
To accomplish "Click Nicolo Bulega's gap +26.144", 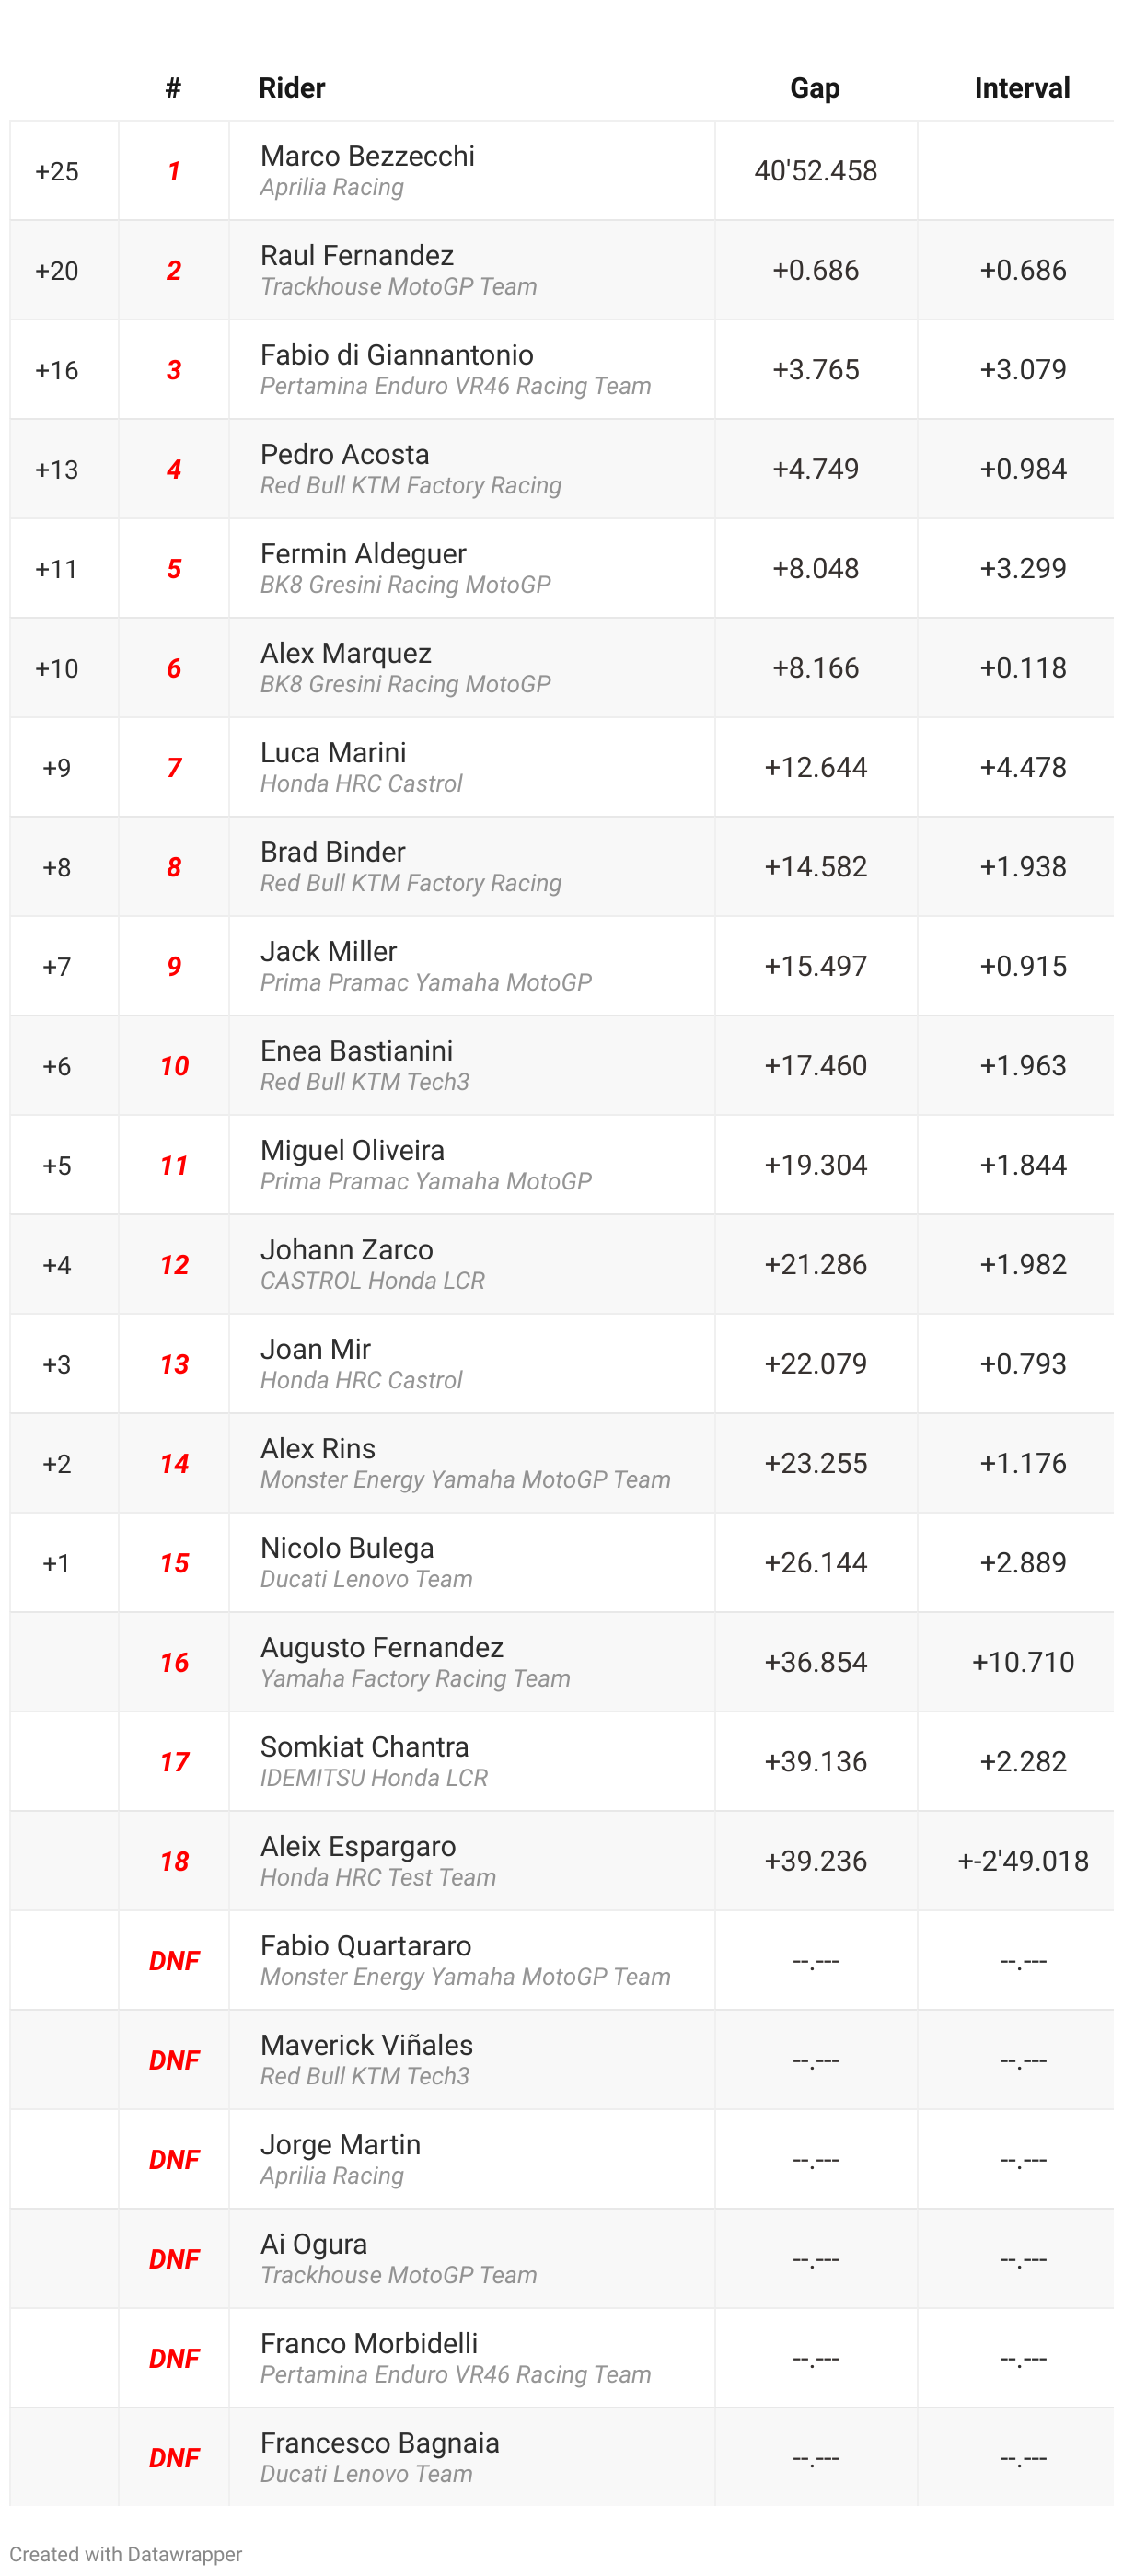I will click(814, 1562).
